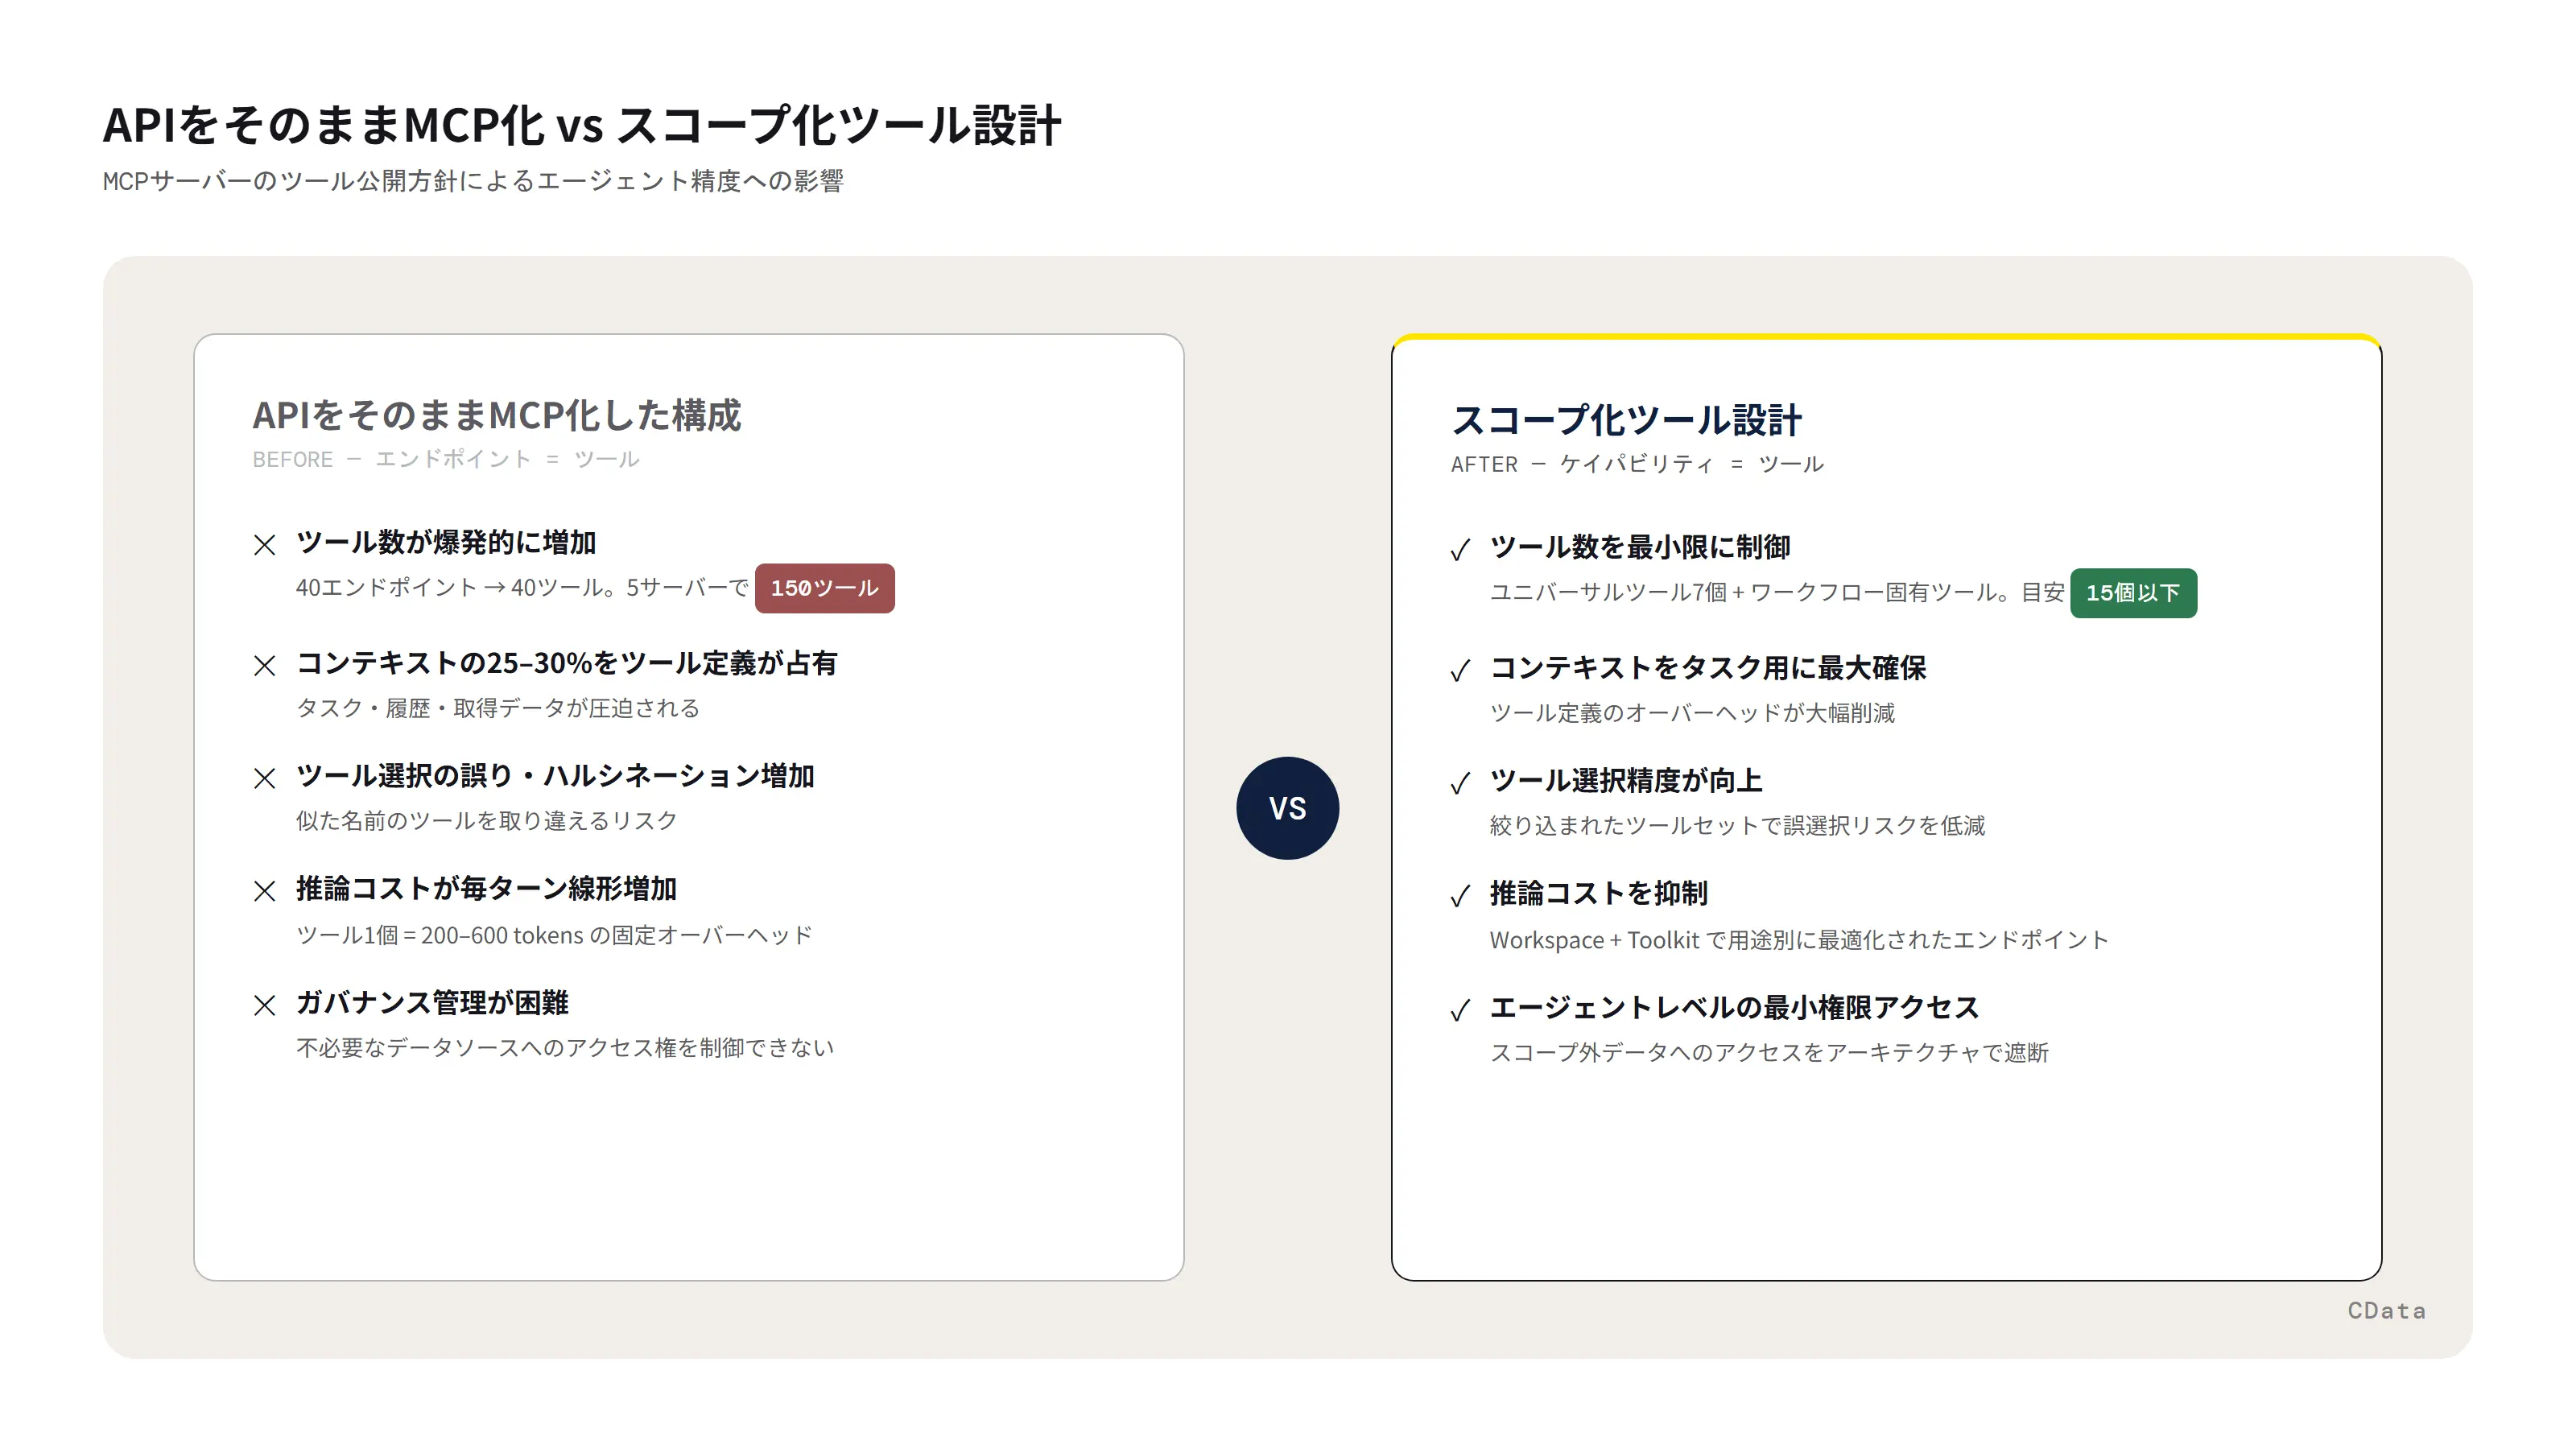Image resolution: width=2576 pixels, height=1449 pixels.
Task: Click the BEFORE — エンドポイント = ツール label
Action: [x=446, y=459]
